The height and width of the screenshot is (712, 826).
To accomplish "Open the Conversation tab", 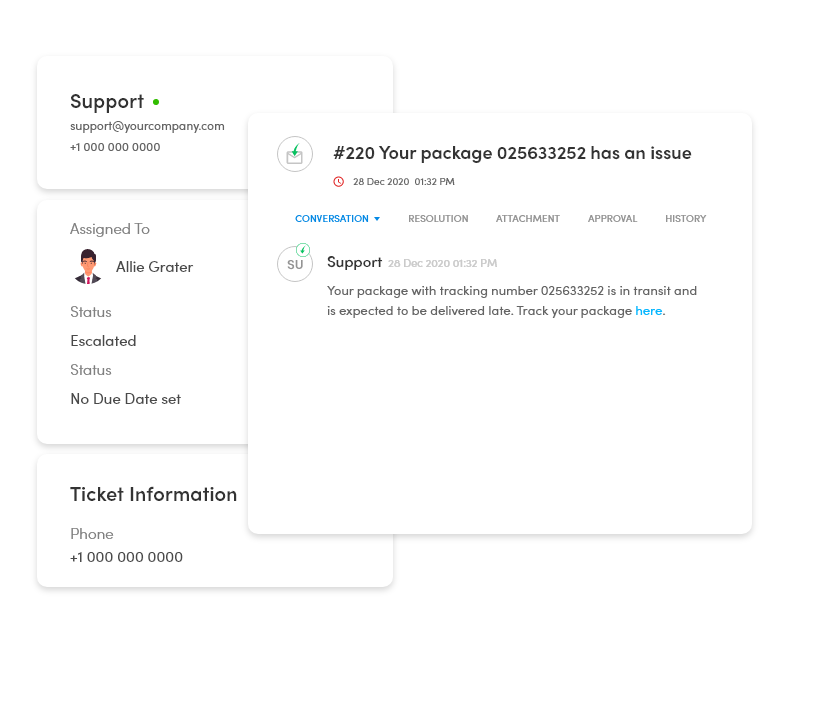I will pos(332,219).
